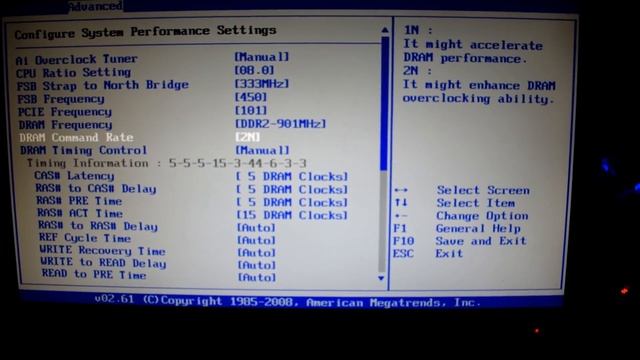Click the F10 Save and Exit hint

pos(460,241)
